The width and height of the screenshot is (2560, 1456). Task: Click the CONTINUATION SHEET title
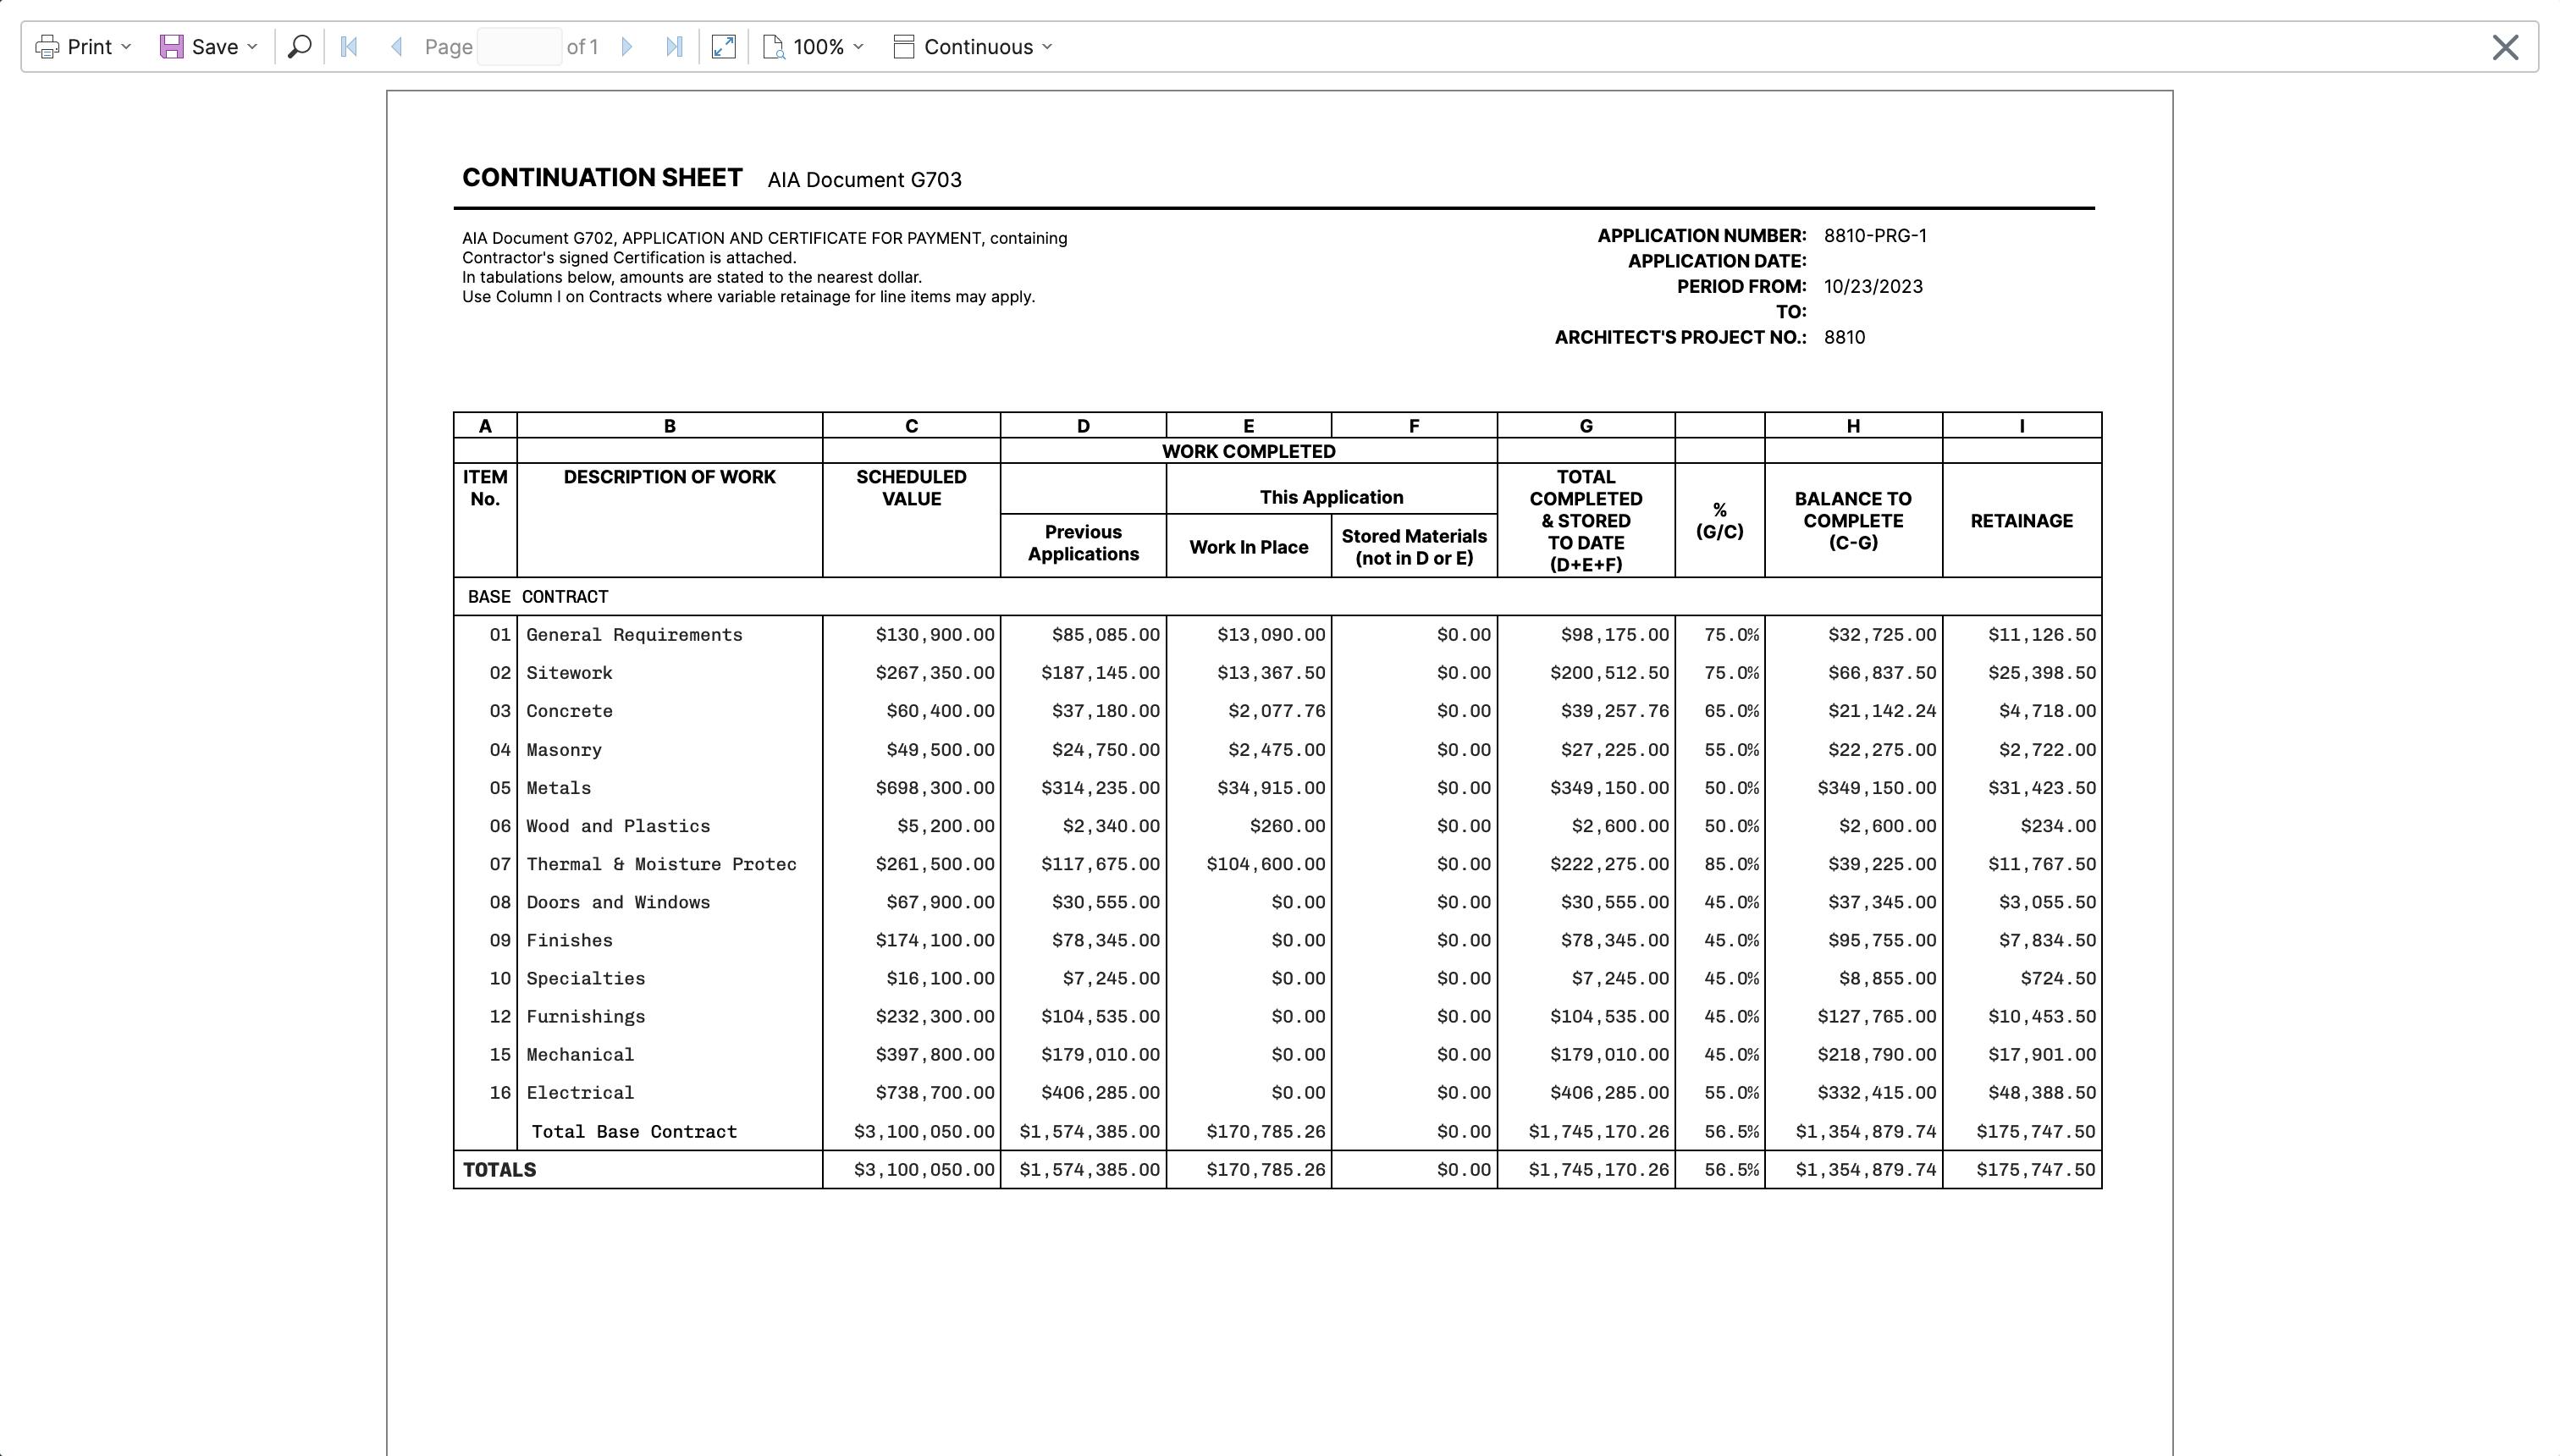(602, 178)
